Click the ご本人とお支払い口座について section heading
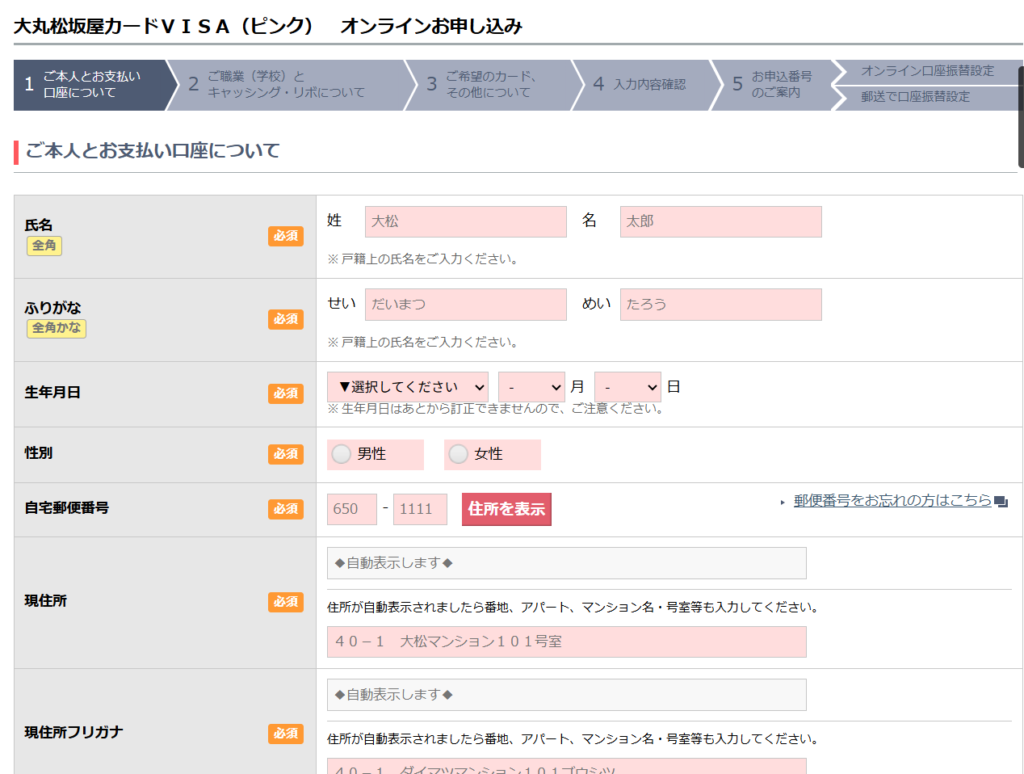Viewport: 1024px width, 774px height. tap(152, 151)
